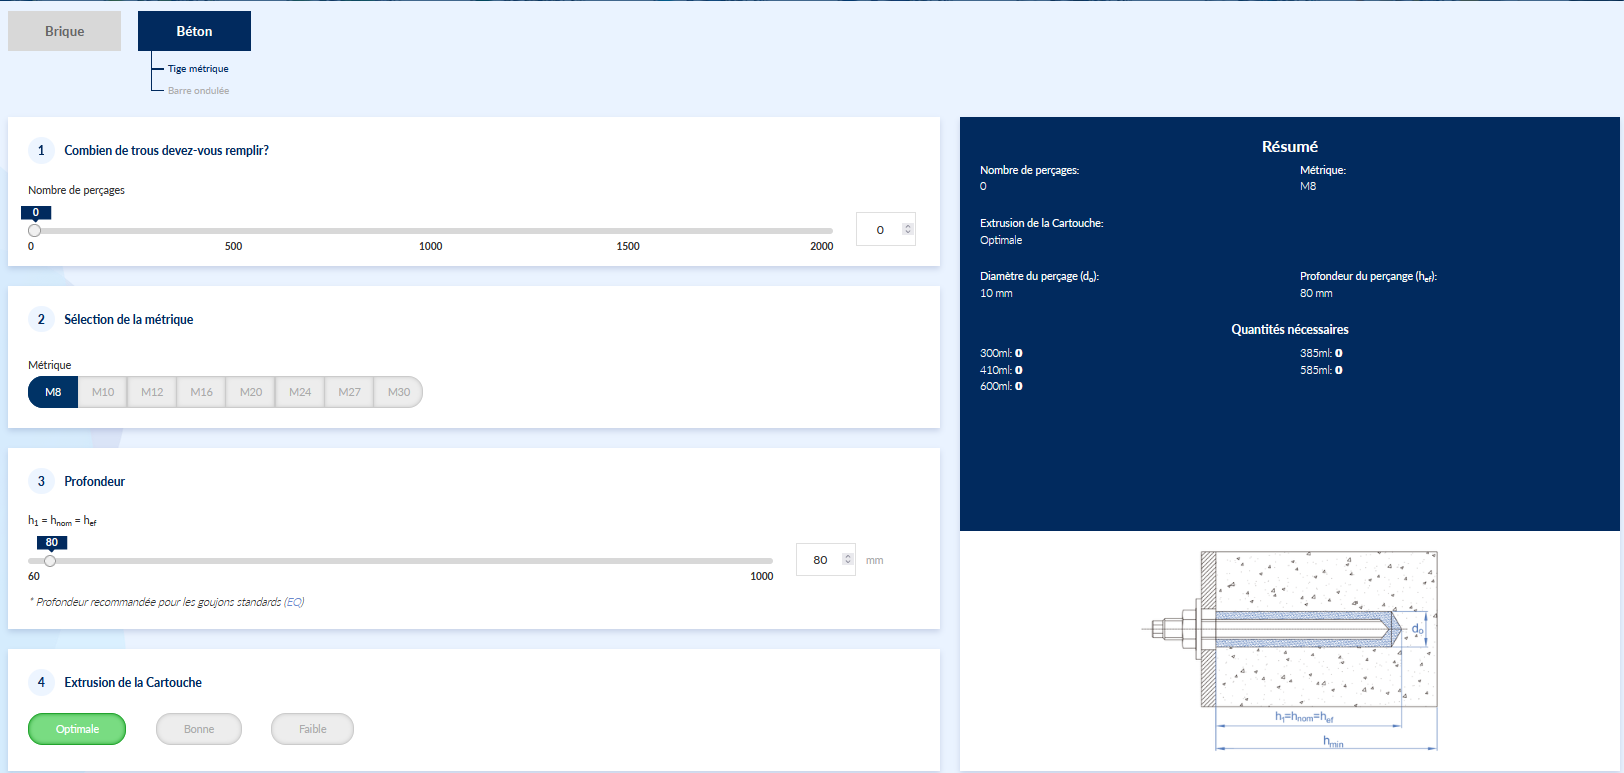Select M8 metric size

[x=53, y=392]
